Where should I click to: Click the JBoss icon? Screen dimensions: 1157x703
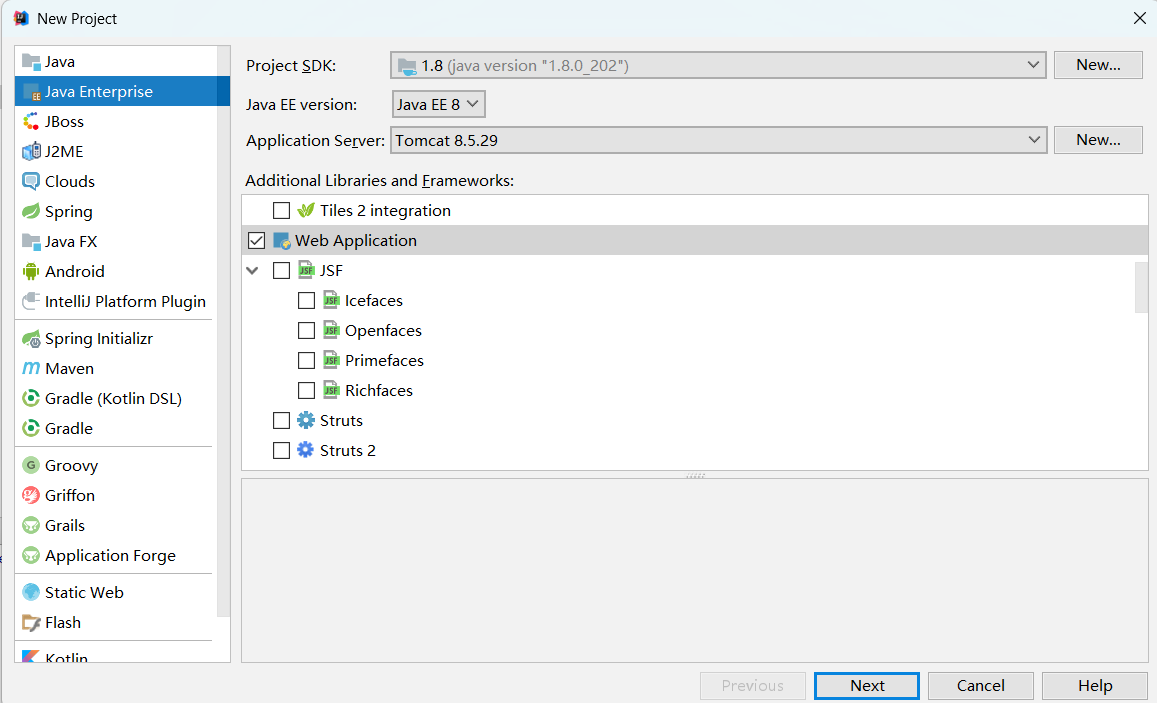click(31, 122)
